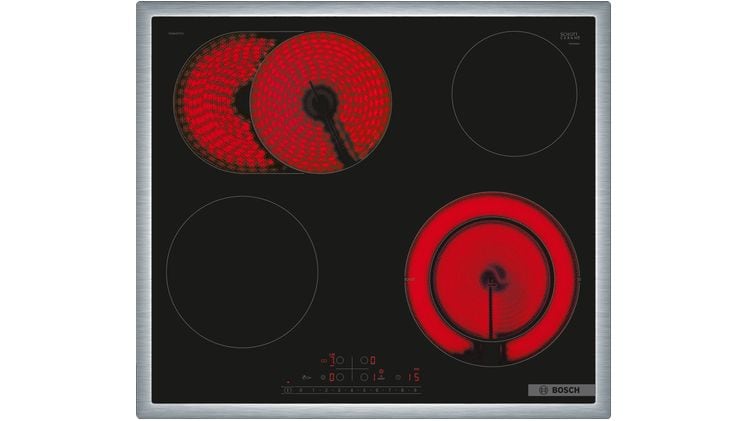
Task: Click the Schott Ceran logo
Action: click(x=570, y=39)
